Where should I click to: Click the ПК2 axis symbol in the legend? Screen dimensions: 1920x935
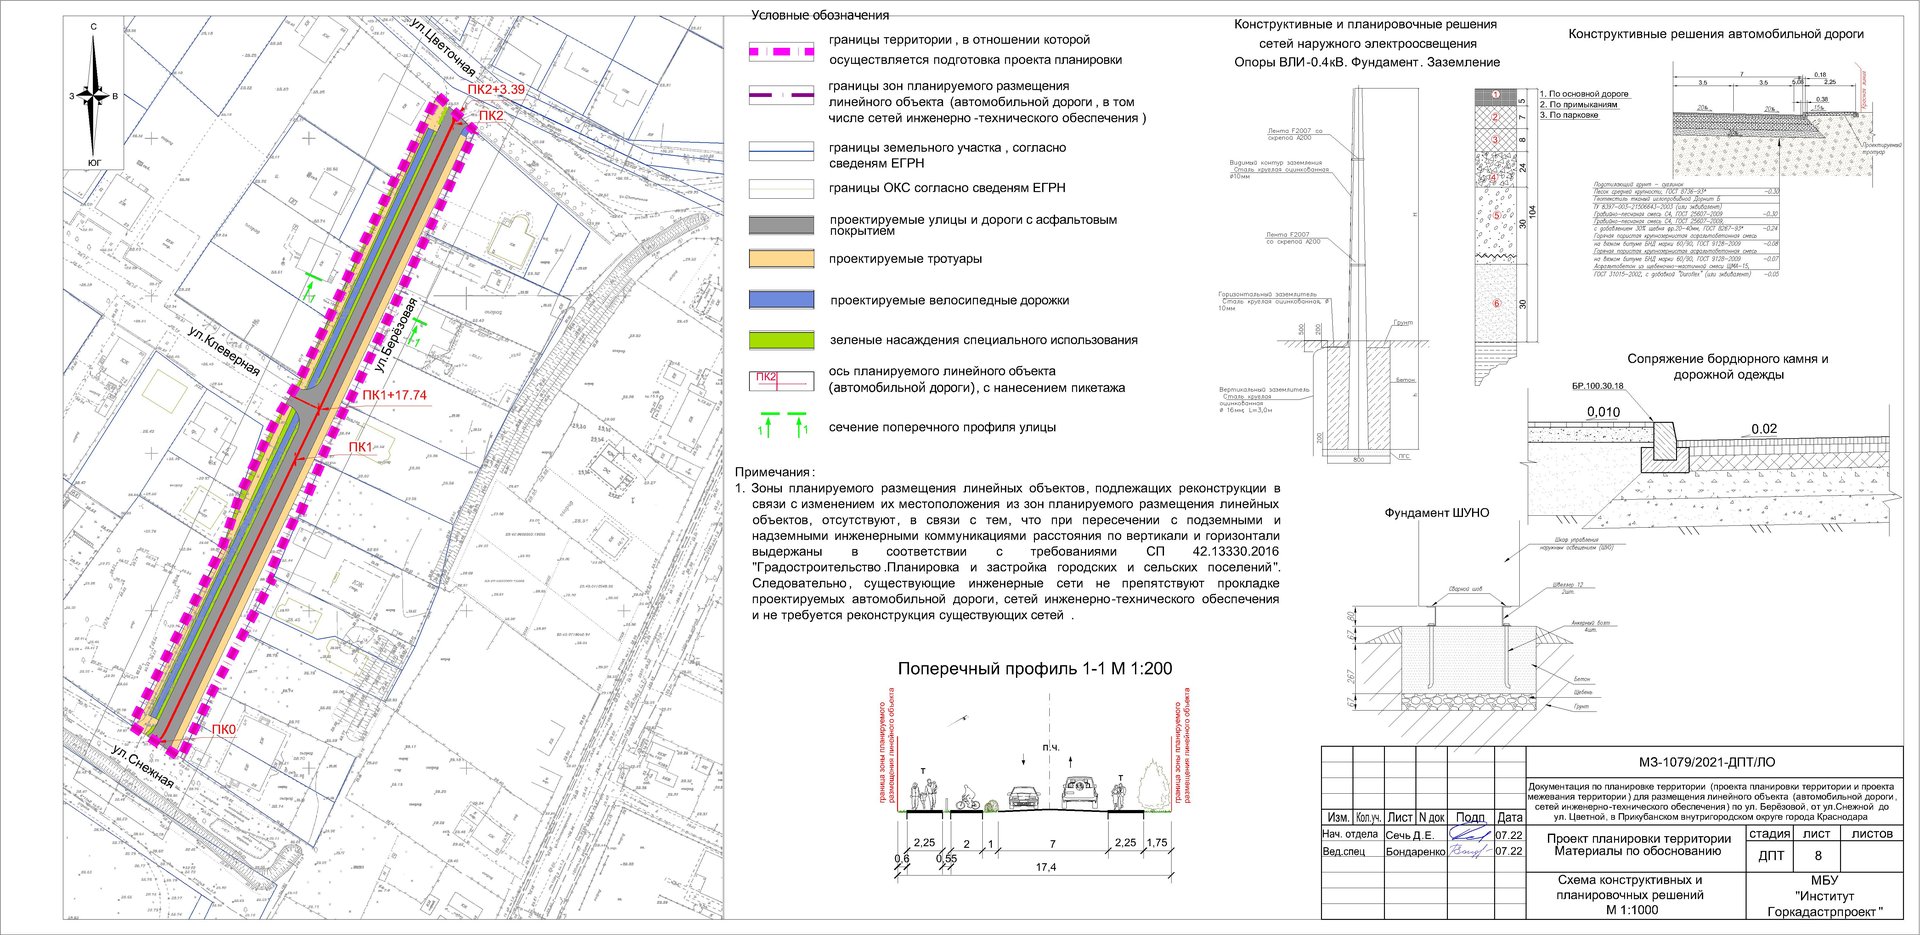pyautogui.click(x=781, y=381)
